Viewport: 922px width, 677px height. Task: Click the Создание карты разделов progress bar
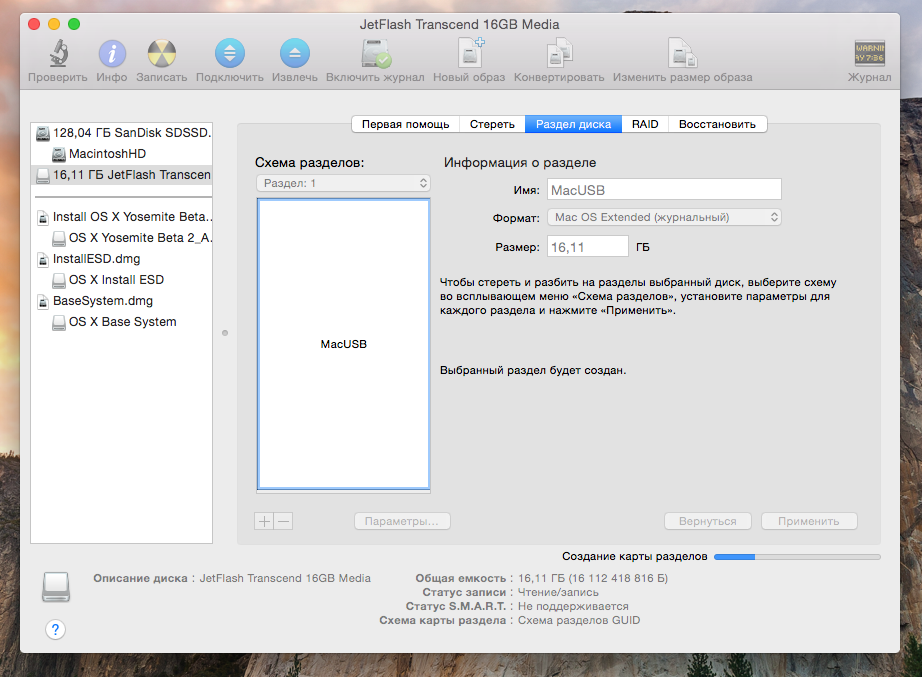pos(797,556)
